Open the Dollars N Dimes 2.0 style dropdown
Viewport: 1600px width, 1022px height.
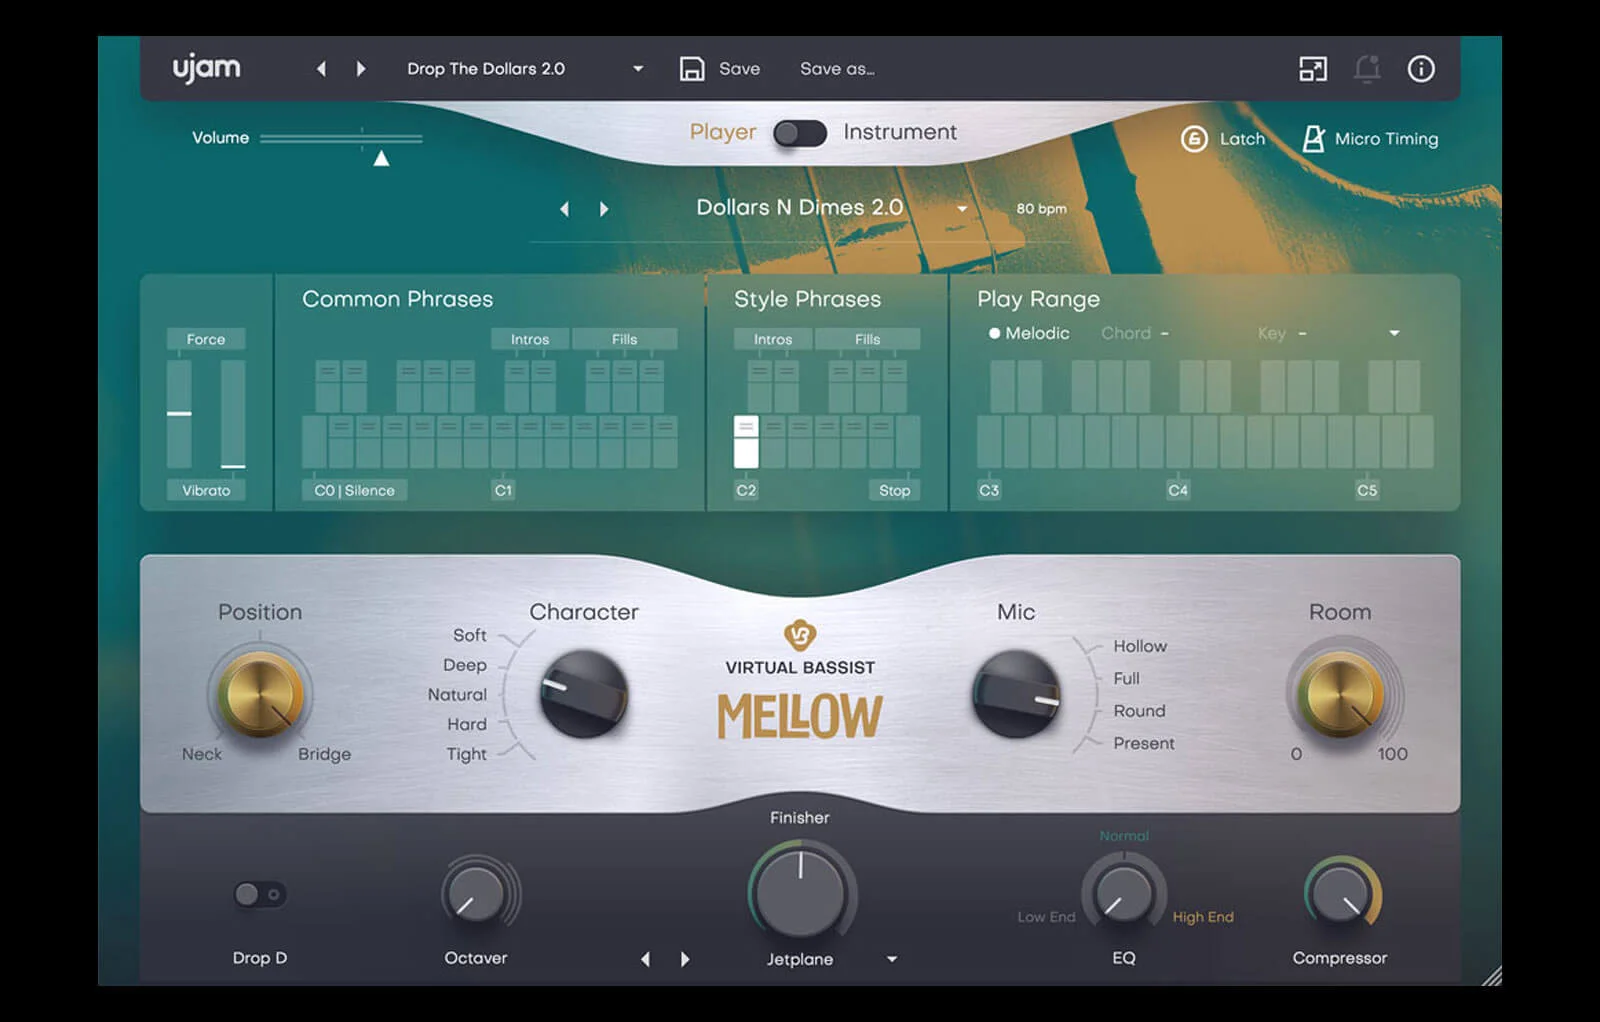pos(962,209)
